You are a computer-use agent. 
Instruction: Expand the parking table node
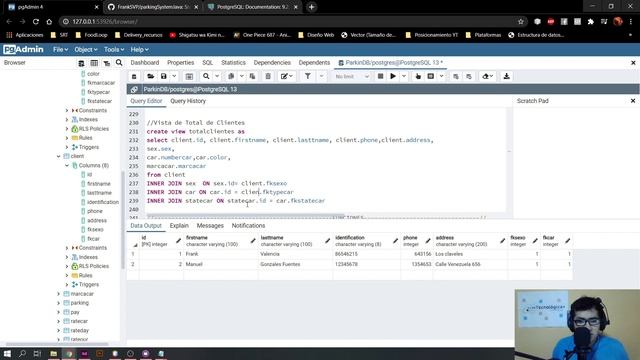[58, 303]
